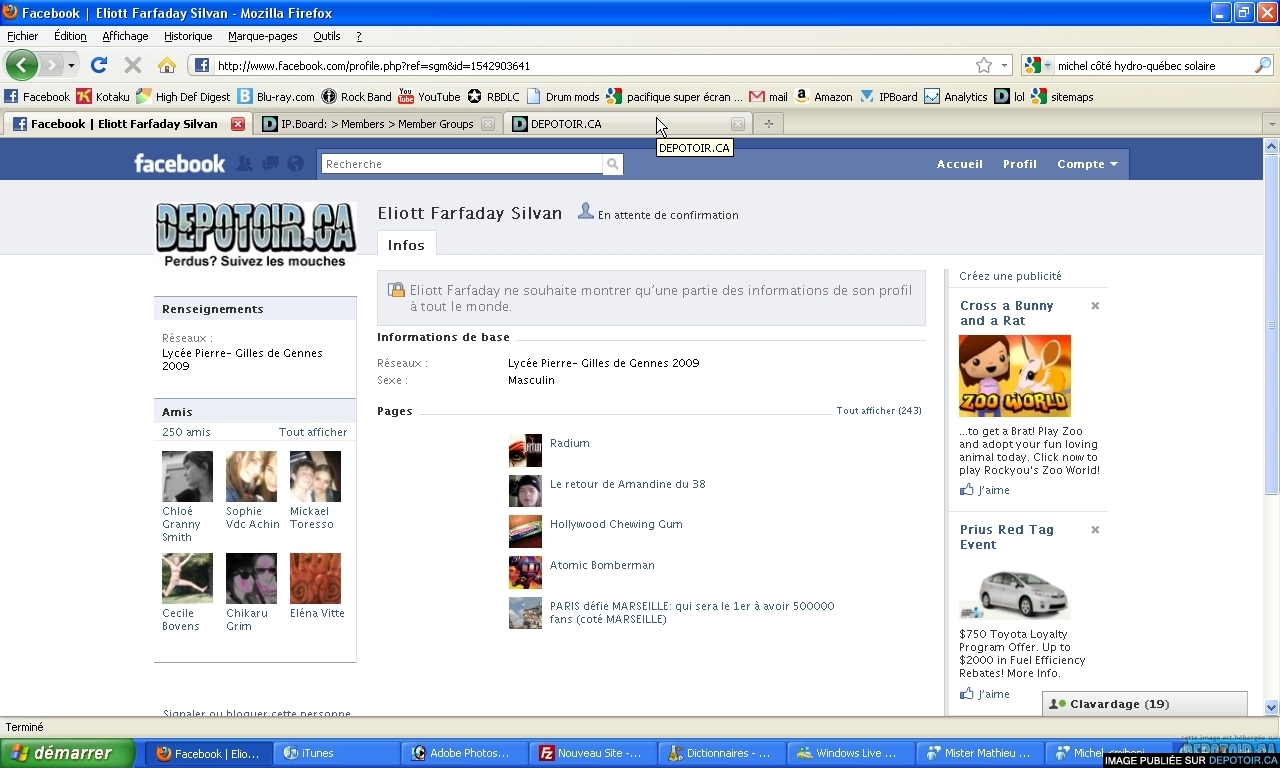The width and height of the screenshot is (1280, 768).
Task: Switch to Adobe Photoshop taskbar button
Action: click(x=464, y=753)
